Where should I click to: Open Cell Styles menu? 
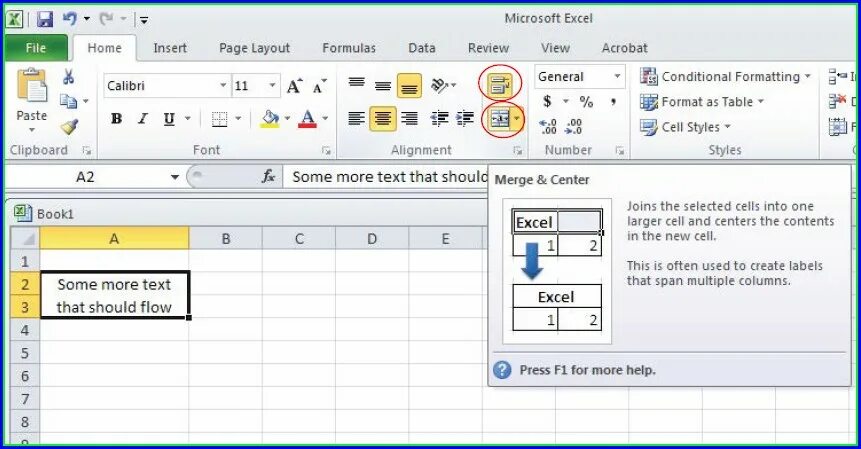tap(685, 127)
